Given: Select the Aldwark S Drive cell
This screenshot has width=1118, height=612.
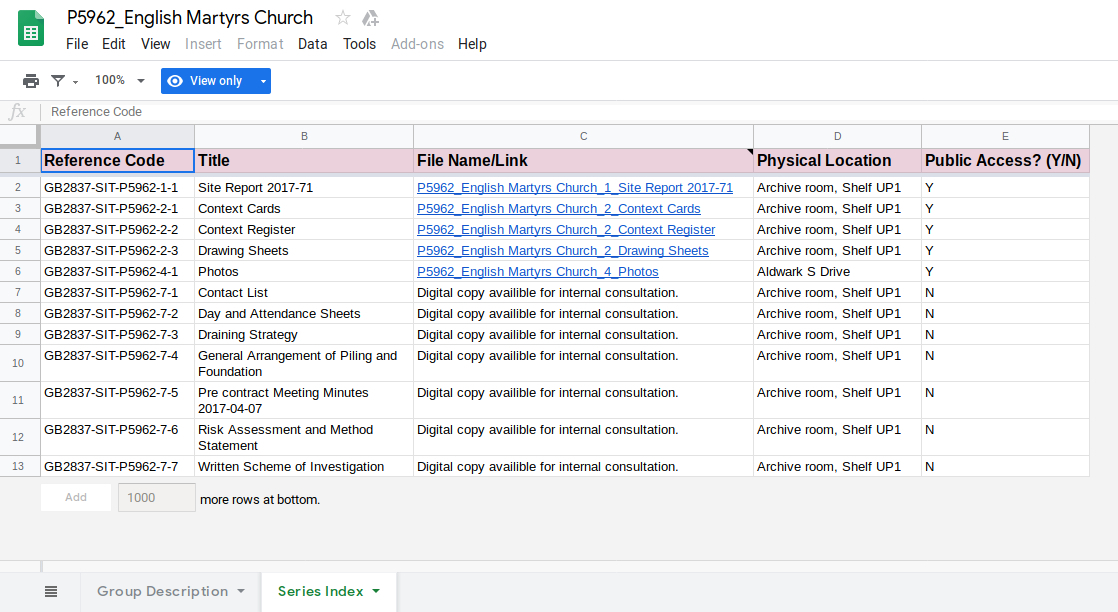Looking at the screenshot, I should coord(838,272).
